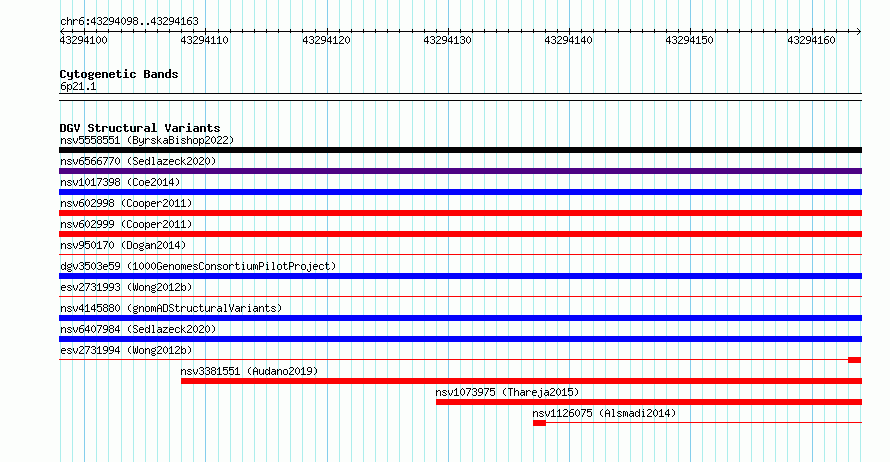
Task: Select the 6p21.1 band label
Action: pos(78,87)
